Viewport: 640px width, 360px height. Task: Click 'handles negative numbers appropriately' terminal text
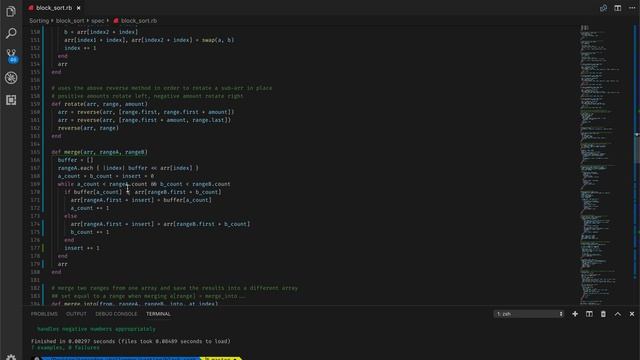pos(96,329)
